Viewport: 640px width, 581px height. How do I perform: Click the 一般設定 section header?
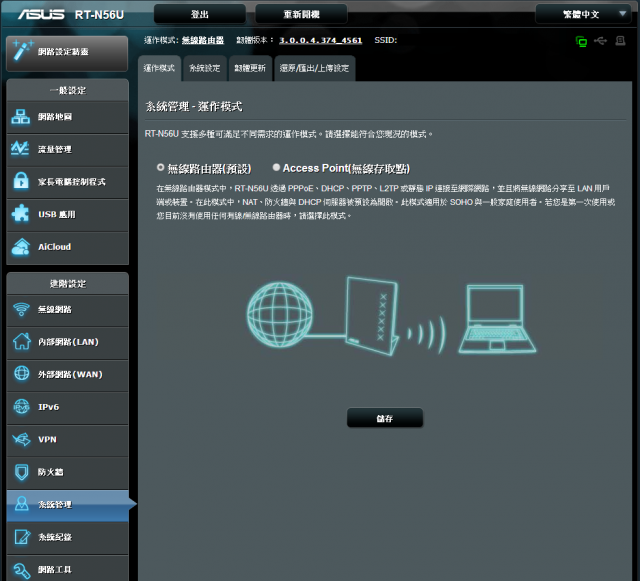coord(68,90)
